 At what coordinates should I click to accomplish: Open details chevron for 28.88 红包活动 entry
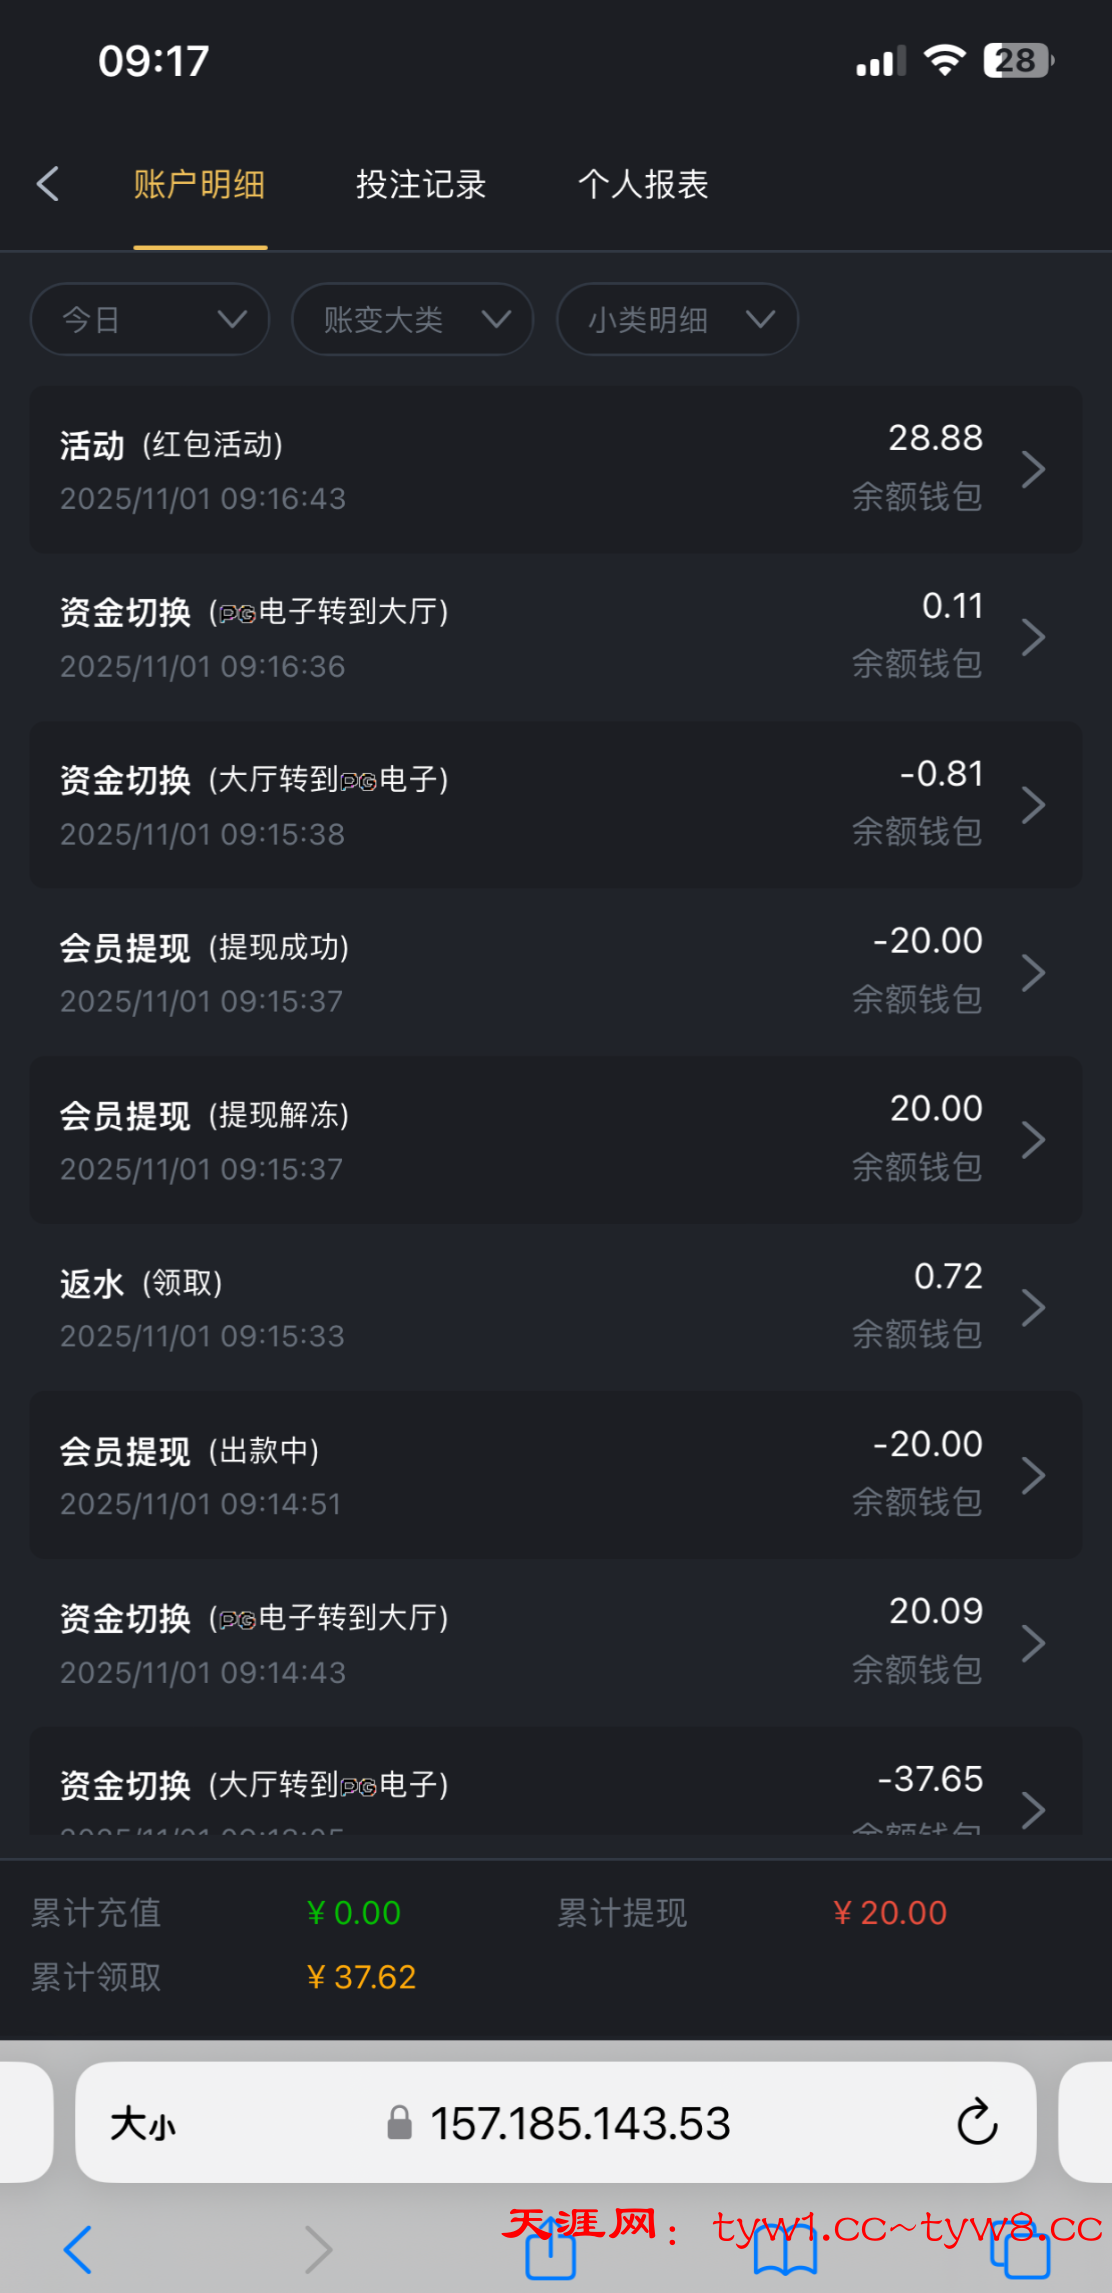[x=1033, y=469]
